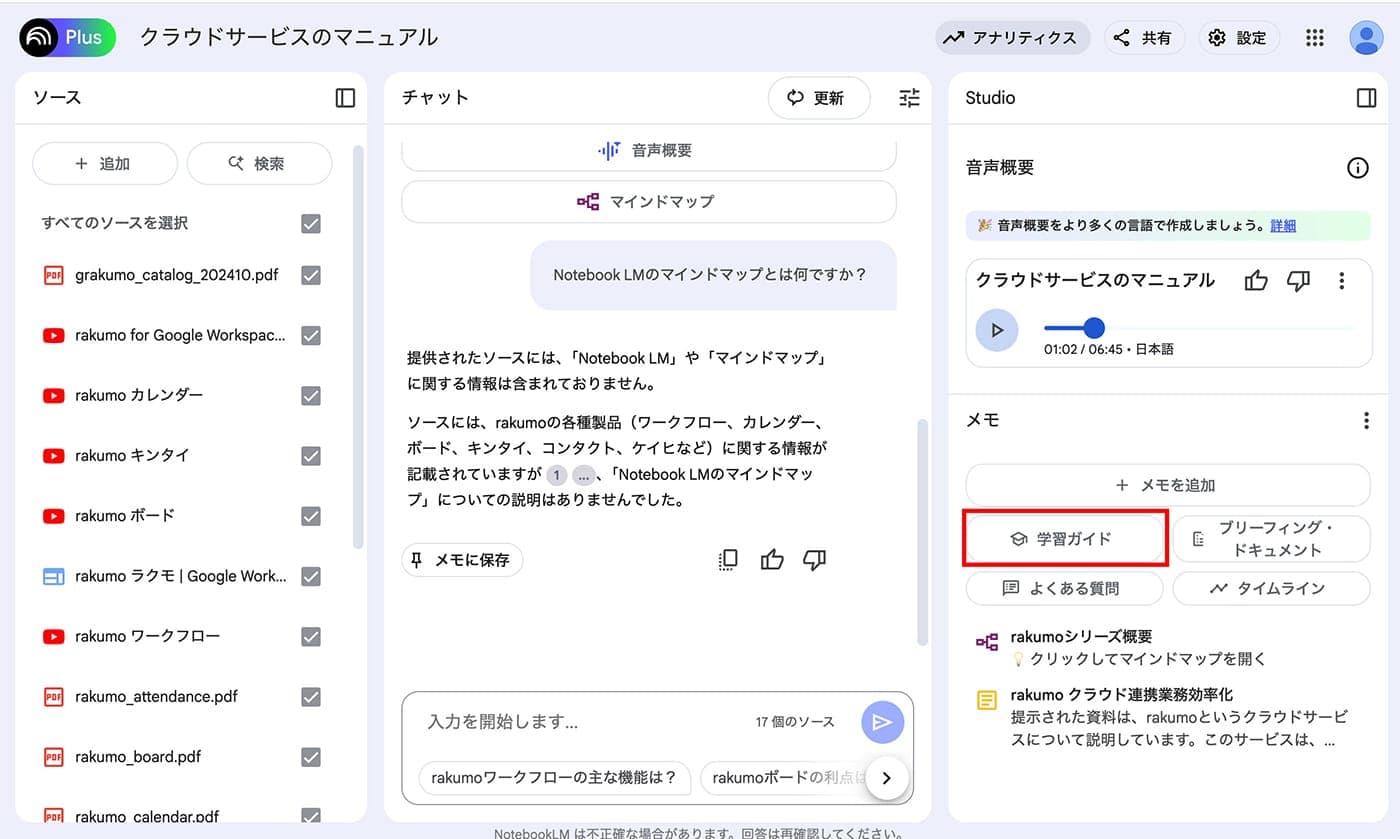Click 追加 to add a source
1400x839 pixels.
[x=105, y=164]
